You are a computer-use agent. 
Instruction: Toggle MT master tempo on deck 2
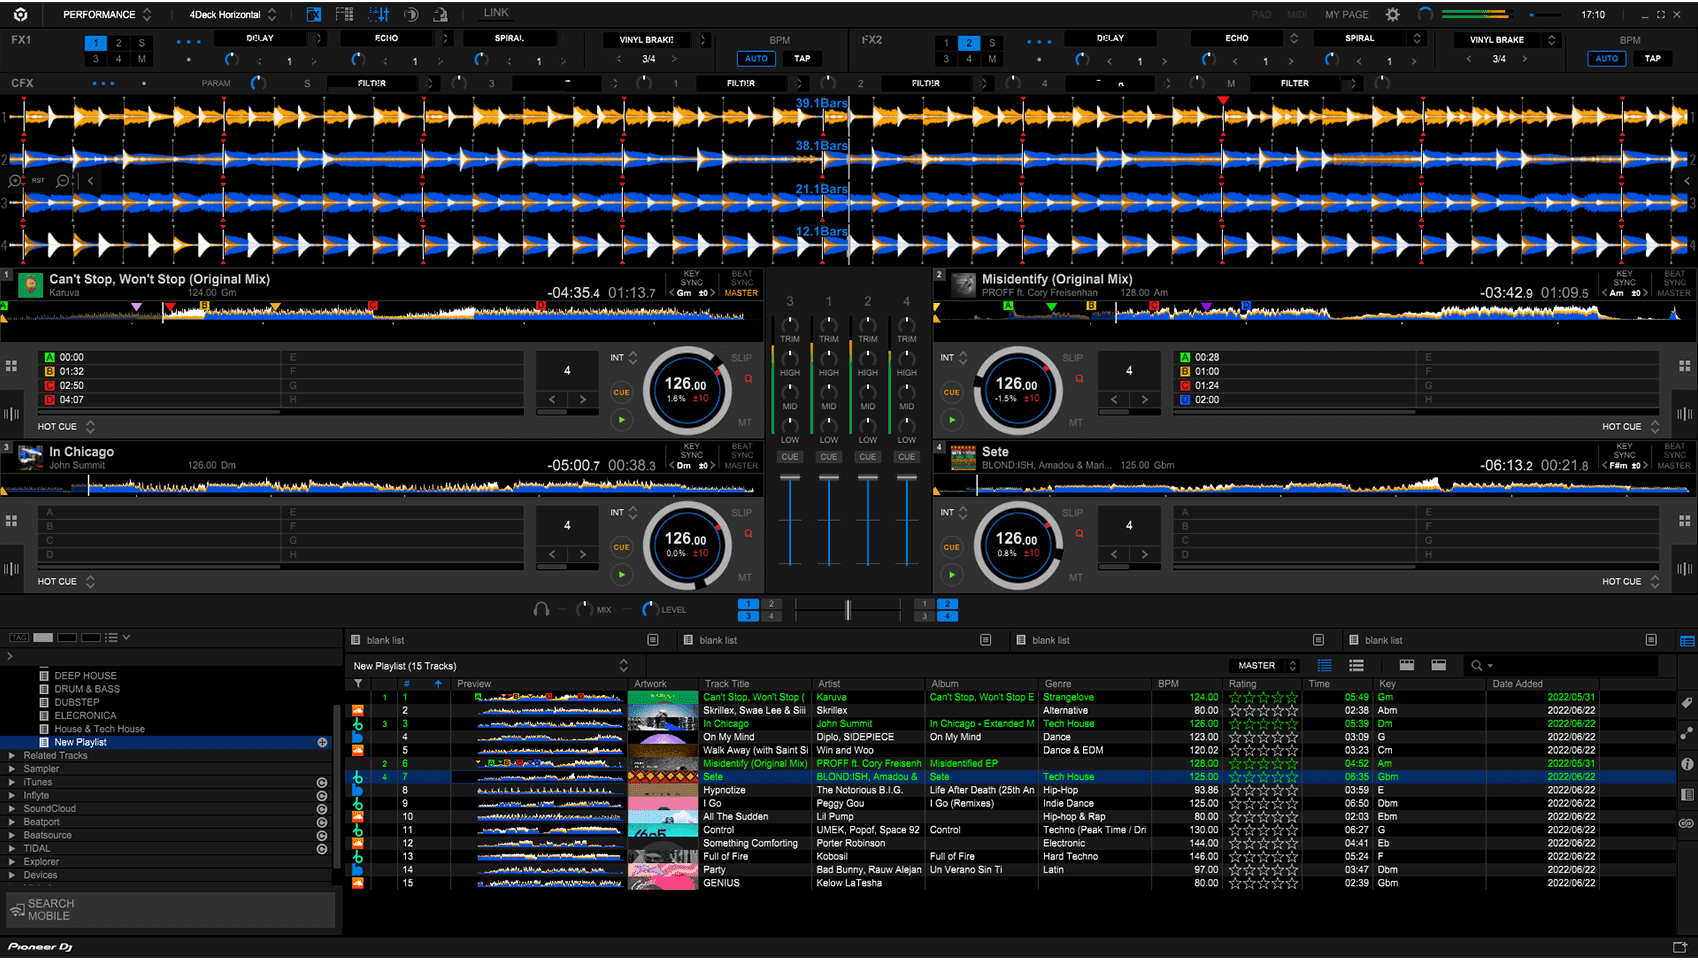coord(1076,423)
